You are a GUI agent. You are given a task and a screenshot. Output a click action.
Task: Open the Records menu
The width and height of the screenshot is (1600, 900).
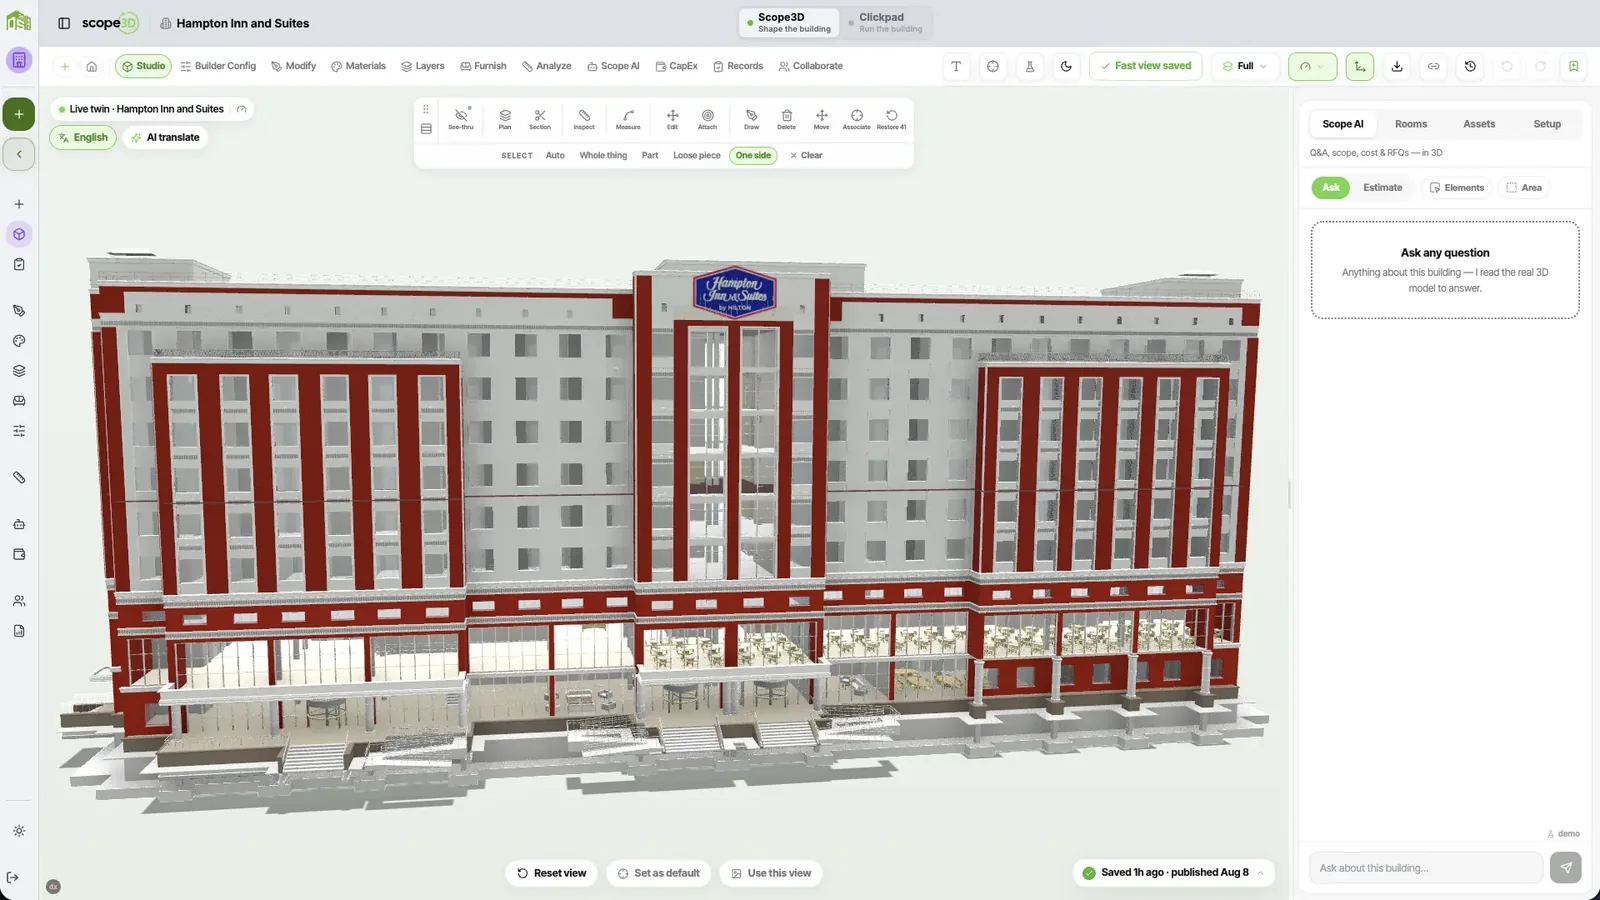click(x=738, y=66)
